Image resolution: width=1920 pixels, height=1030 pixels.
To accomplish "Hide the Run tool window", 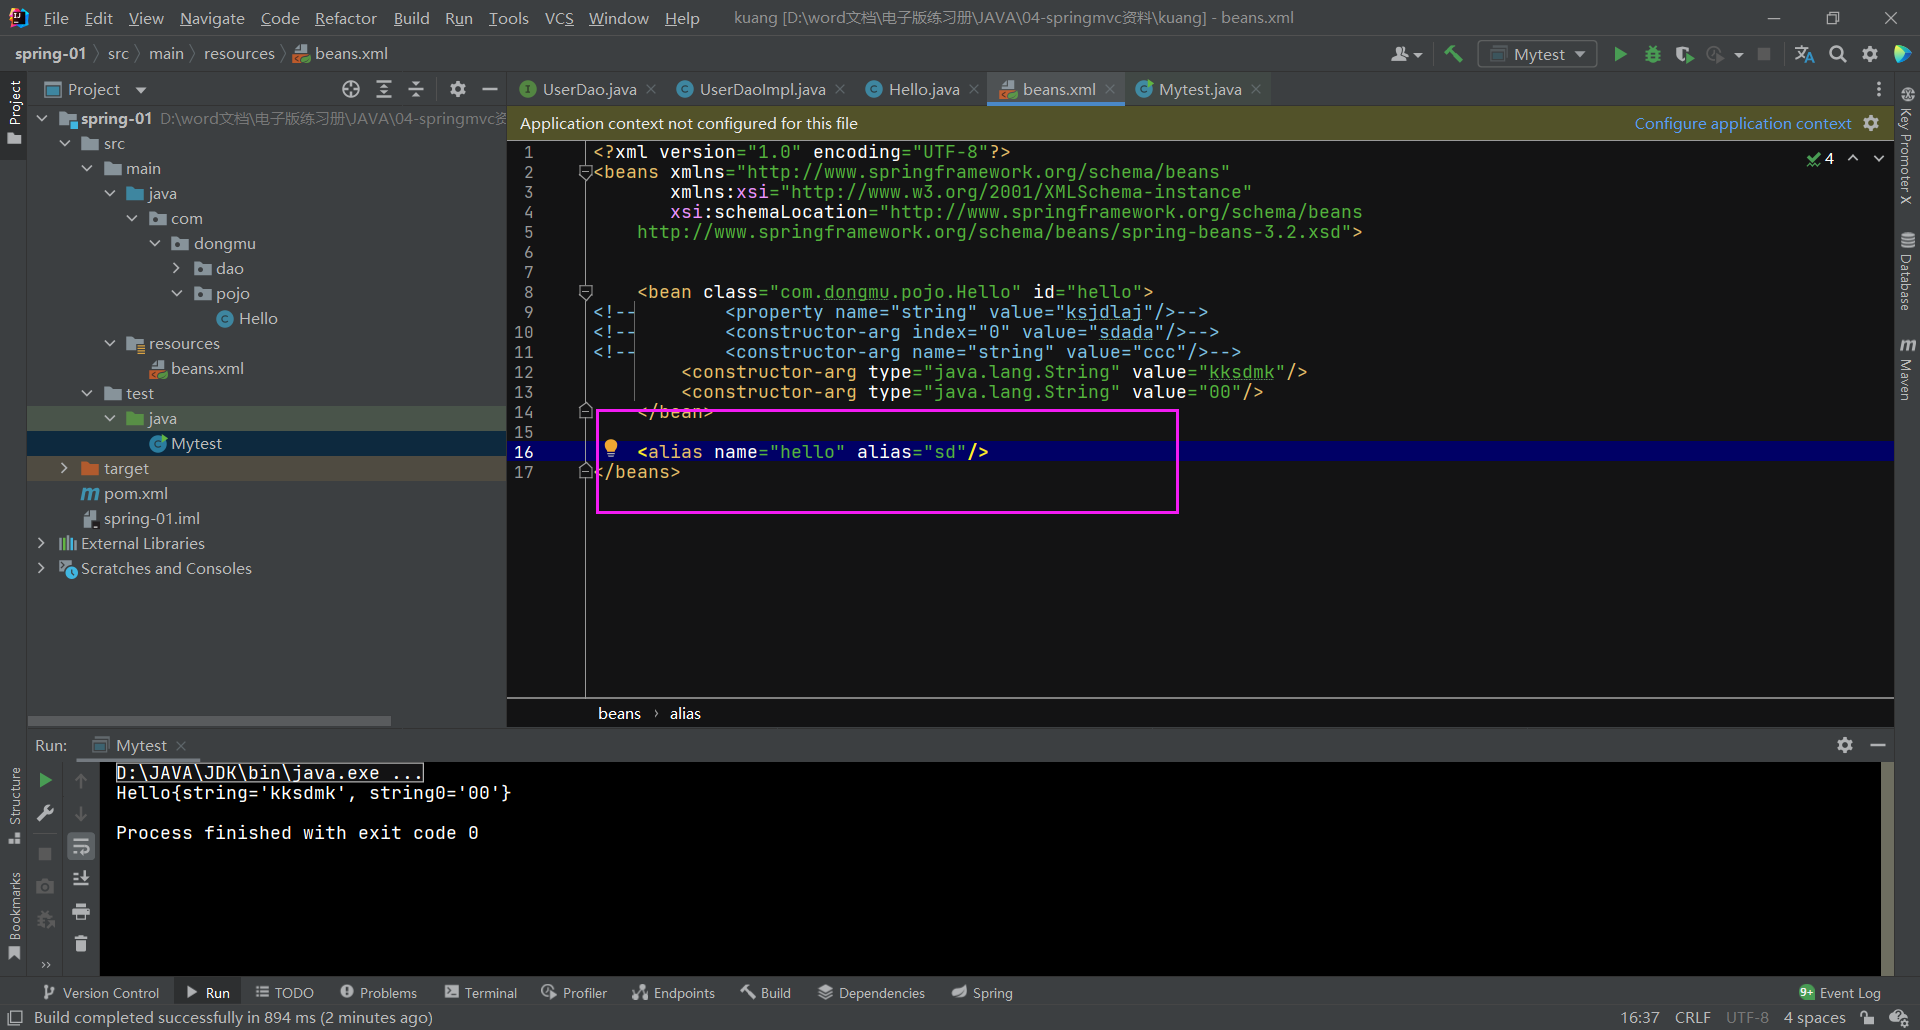I will coord(1878,745).
